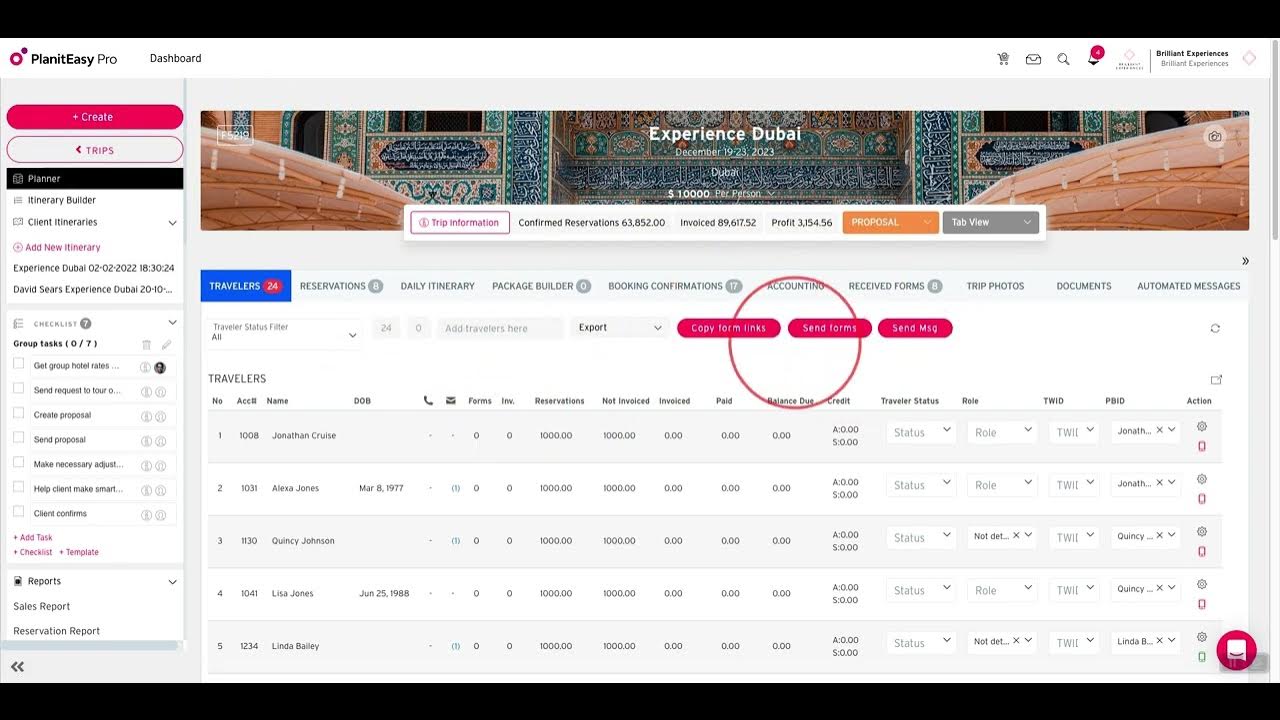Image resolution: width=1280 pixels, height=720 pixels.
Task: Click the phone column header icon
Action: pos(428,401)
